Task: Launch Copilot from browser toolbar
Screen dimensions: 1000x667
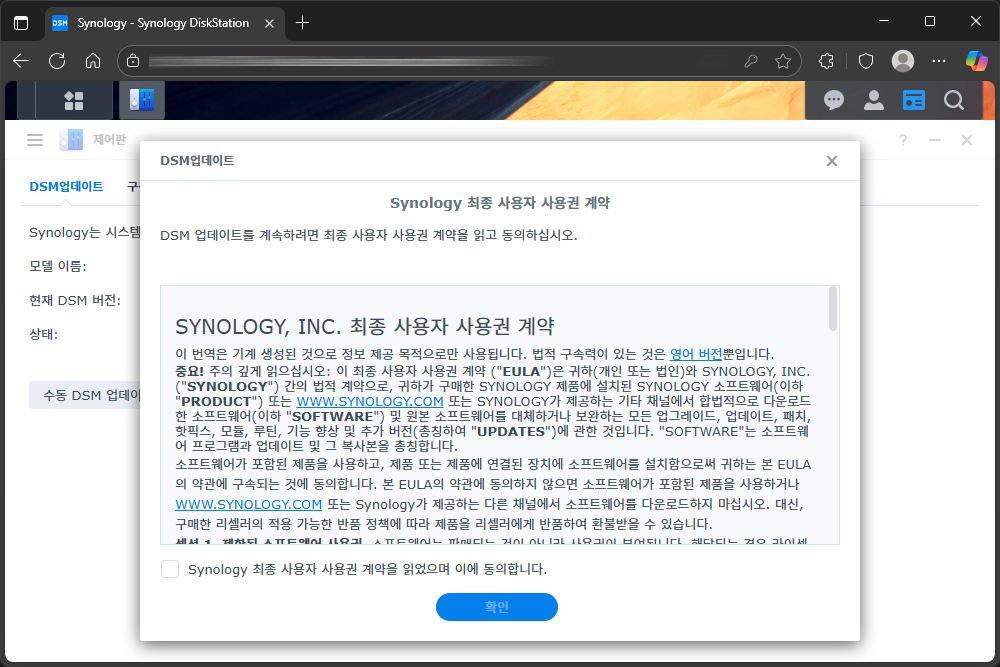Action: tap(976, 61)
